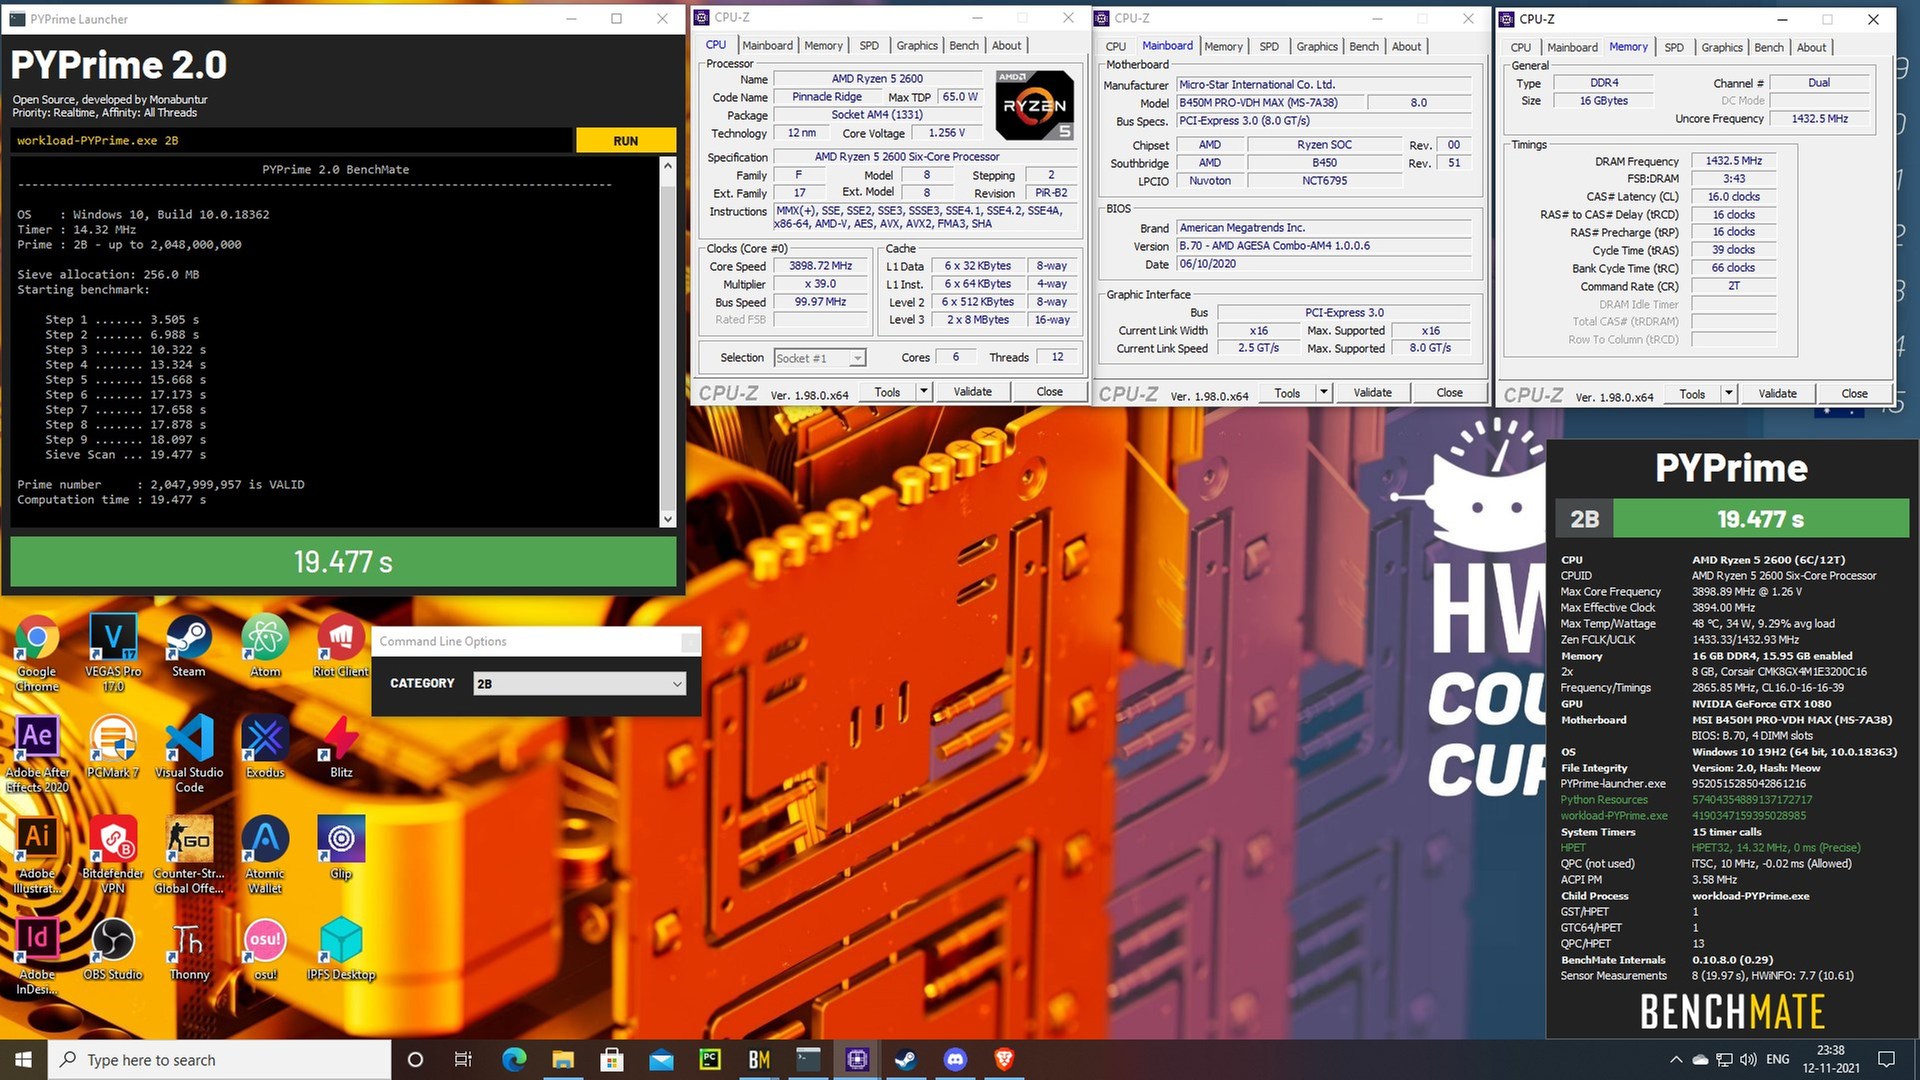The height and width of the screenshot is (1080, 1920).
Task: Open File Explorer from taskbar
Action: tap(563, 1059)
